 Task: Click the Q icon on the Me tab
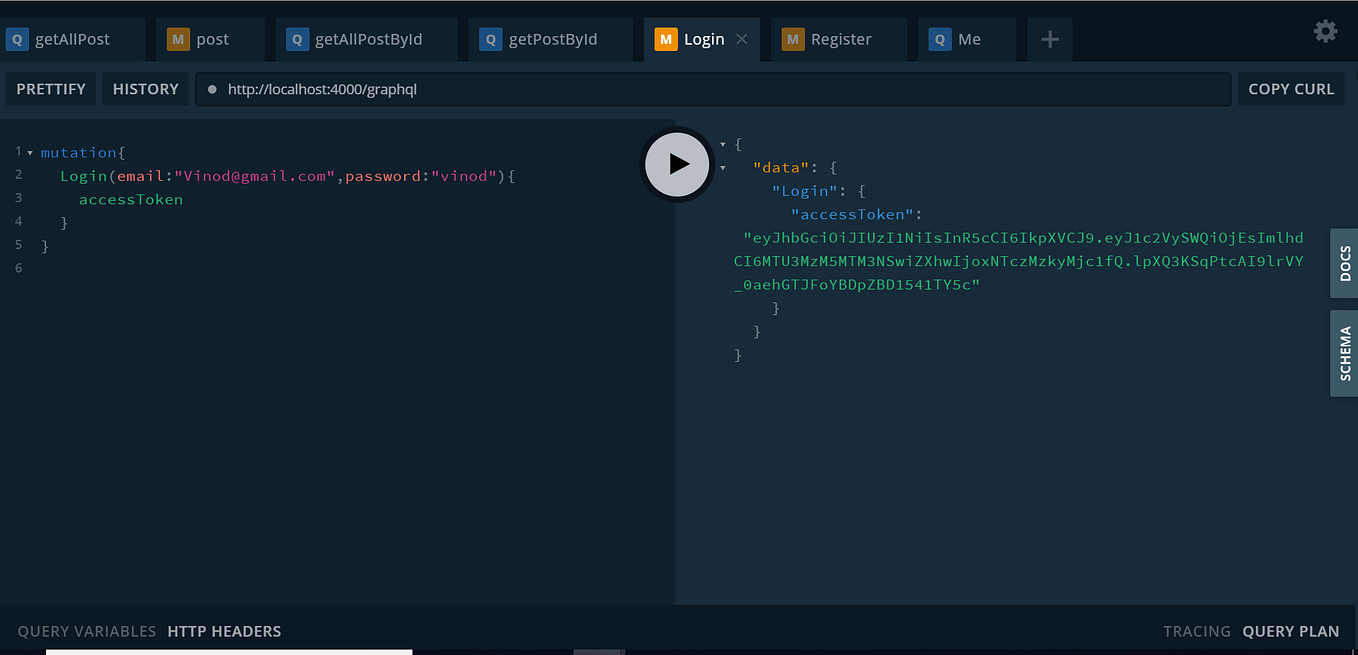point(939,39)
